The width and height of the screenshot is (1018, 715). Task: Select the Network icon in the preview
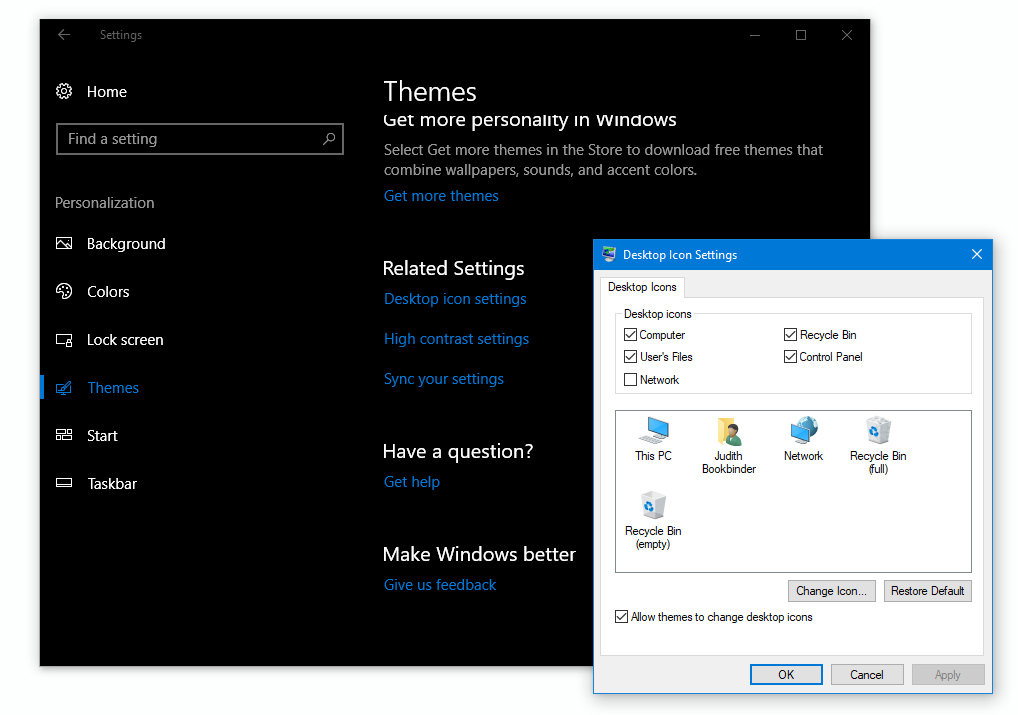(x=803, y=432)
